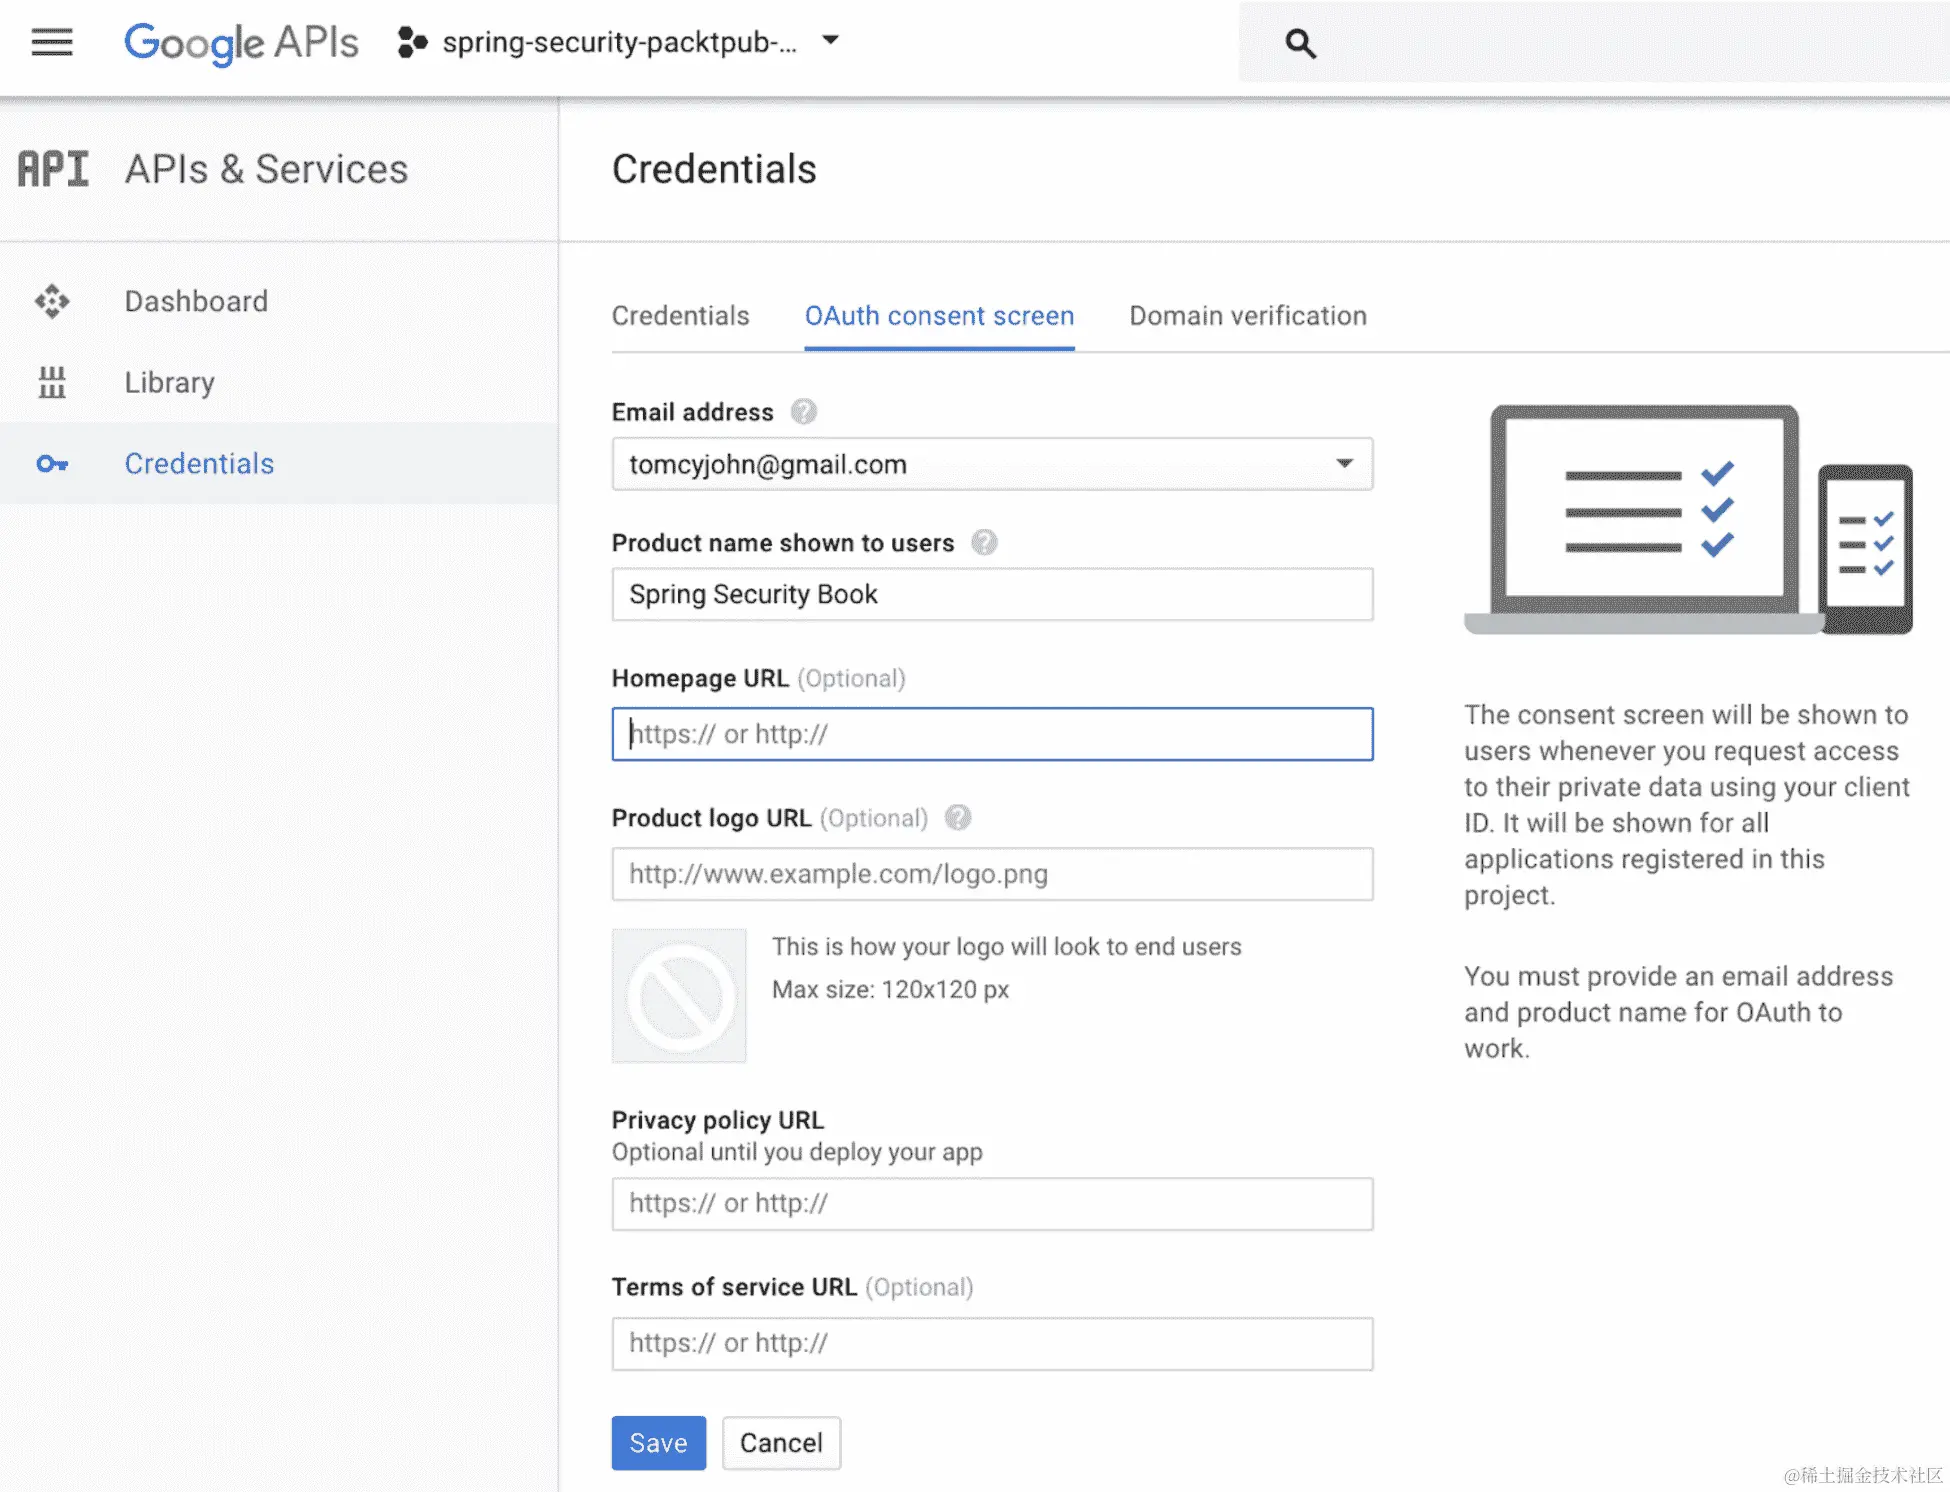The height and width of the screenshot is (1492, 1950).
Task: Click the Credentials key icon
Action: coord(52,464)
